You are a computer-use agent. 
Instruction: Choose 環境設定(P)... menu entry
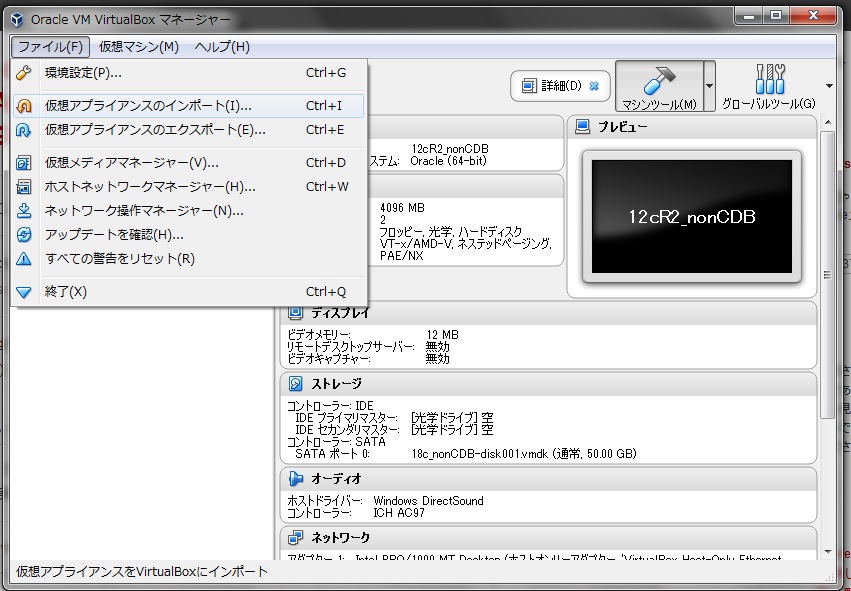tap(188, 73)
